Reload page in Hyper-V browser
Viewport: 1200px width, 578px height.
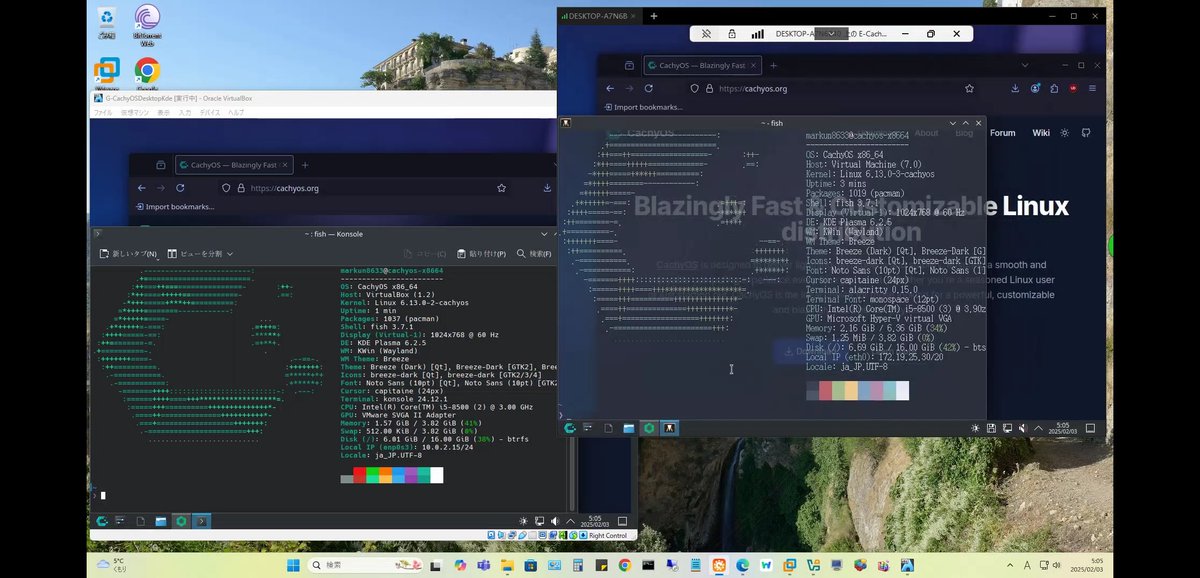coord(650,88)
